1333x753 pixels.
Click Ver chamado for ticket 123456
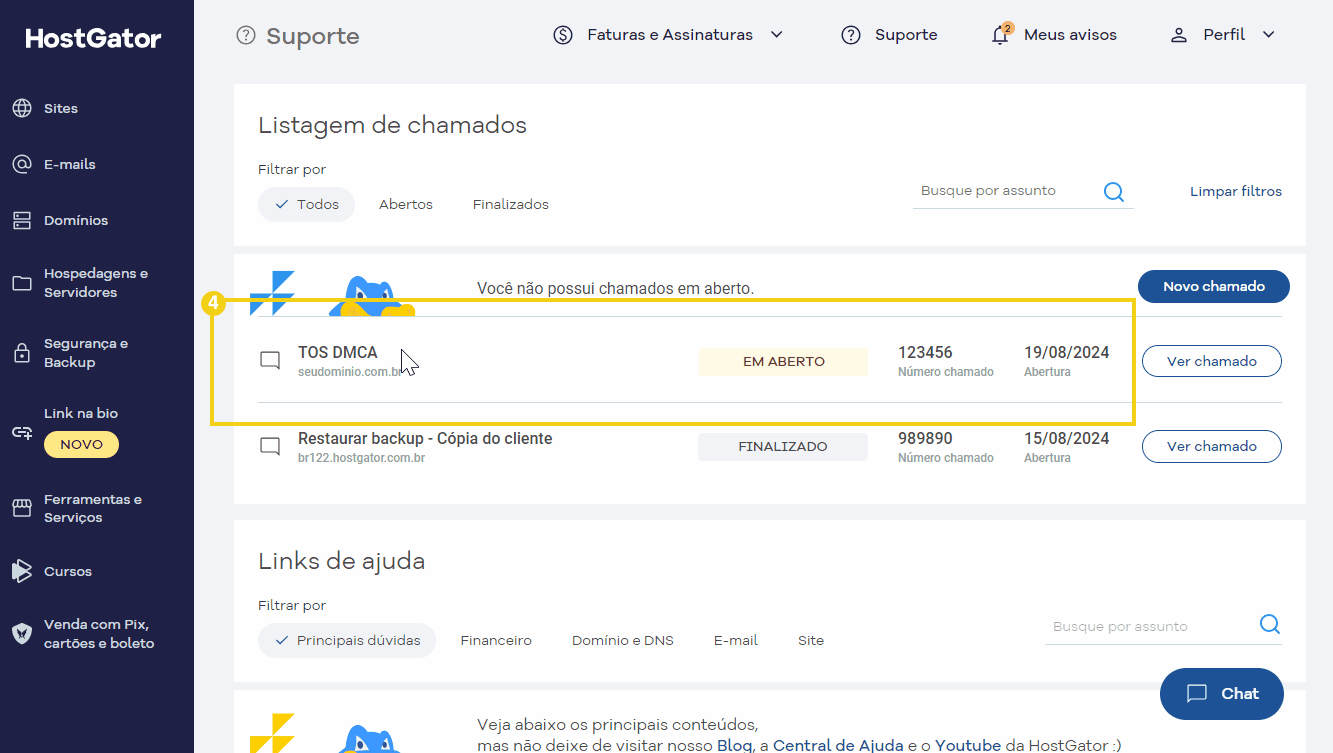click(x=1212, y=361)
